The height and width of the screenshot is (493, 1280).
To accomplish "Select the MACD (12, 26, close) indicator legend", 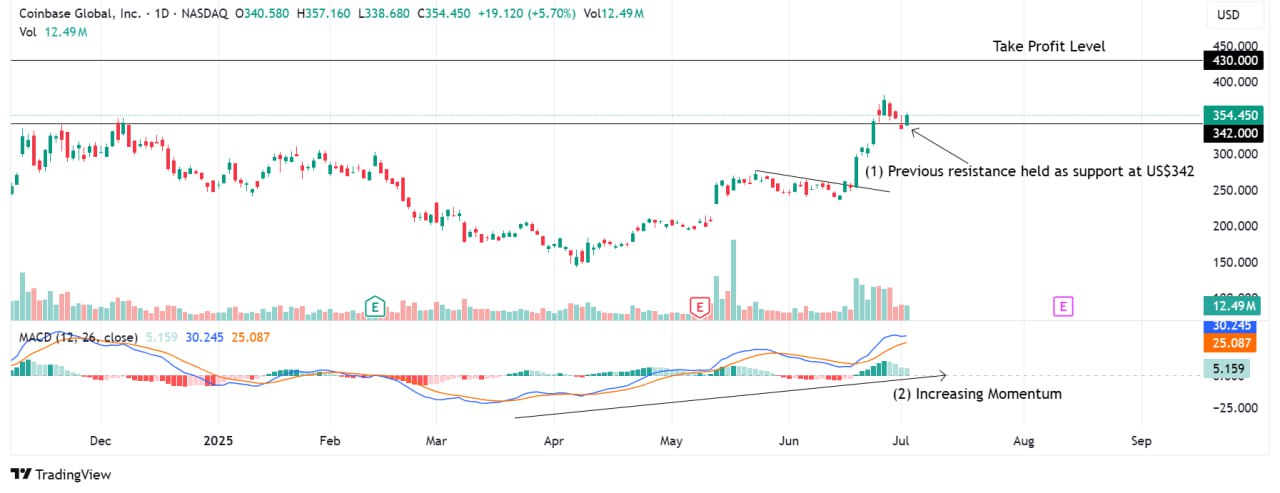I will click(x=80, y=338).
